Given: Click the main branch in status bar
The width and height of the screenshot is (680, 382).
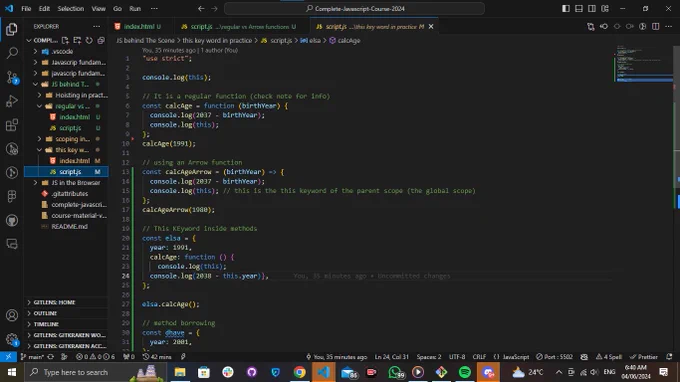Looking at the screenshot, I should 33,357.
